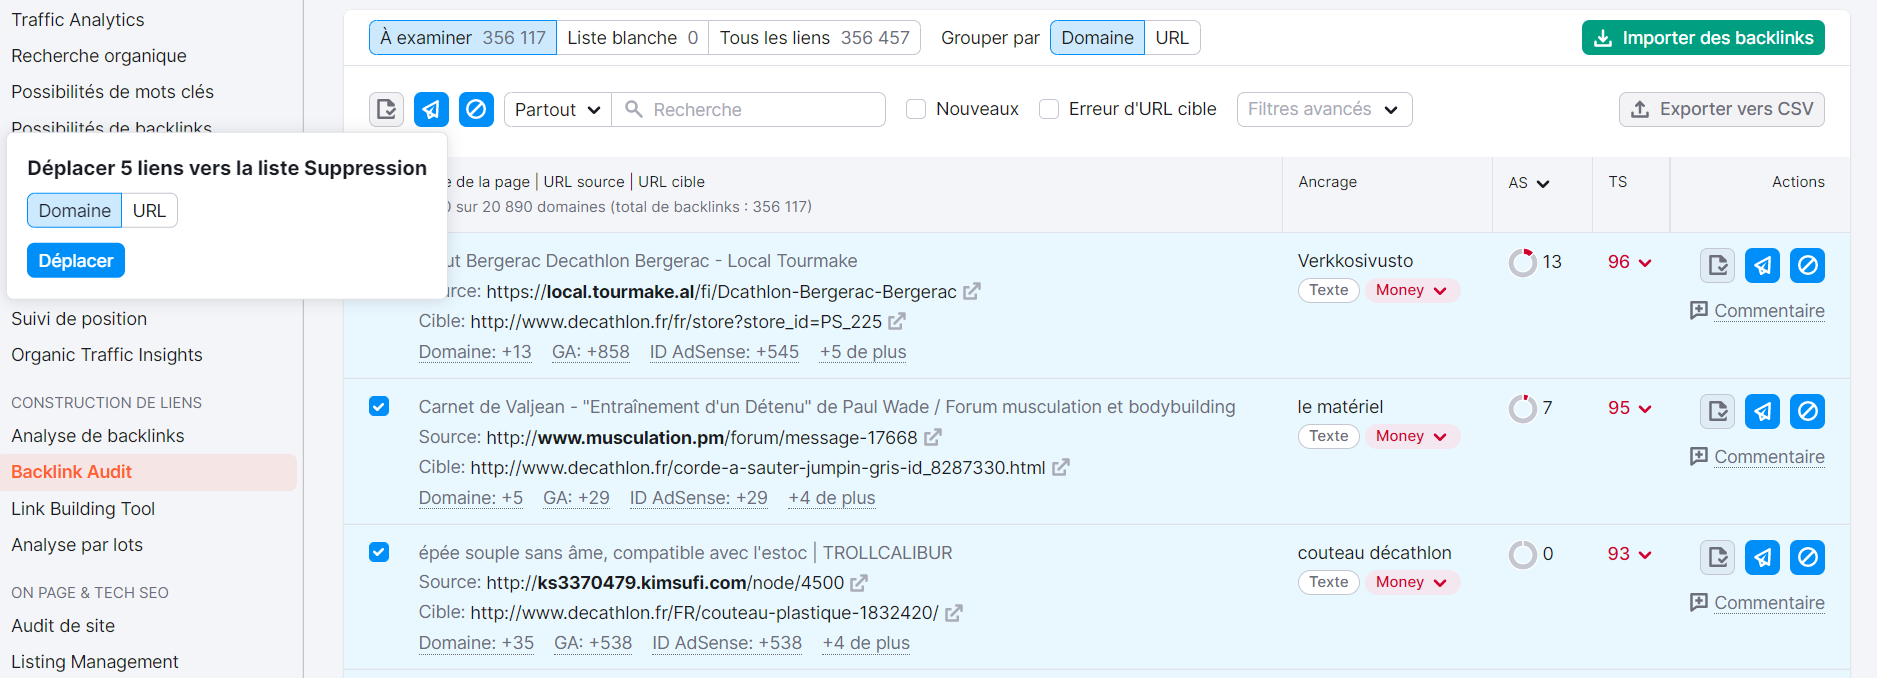The width and height of the screenshot is (1877, 678).
Task: Open external icon for store_id=PS_225 target
Action: coord(897,321)
